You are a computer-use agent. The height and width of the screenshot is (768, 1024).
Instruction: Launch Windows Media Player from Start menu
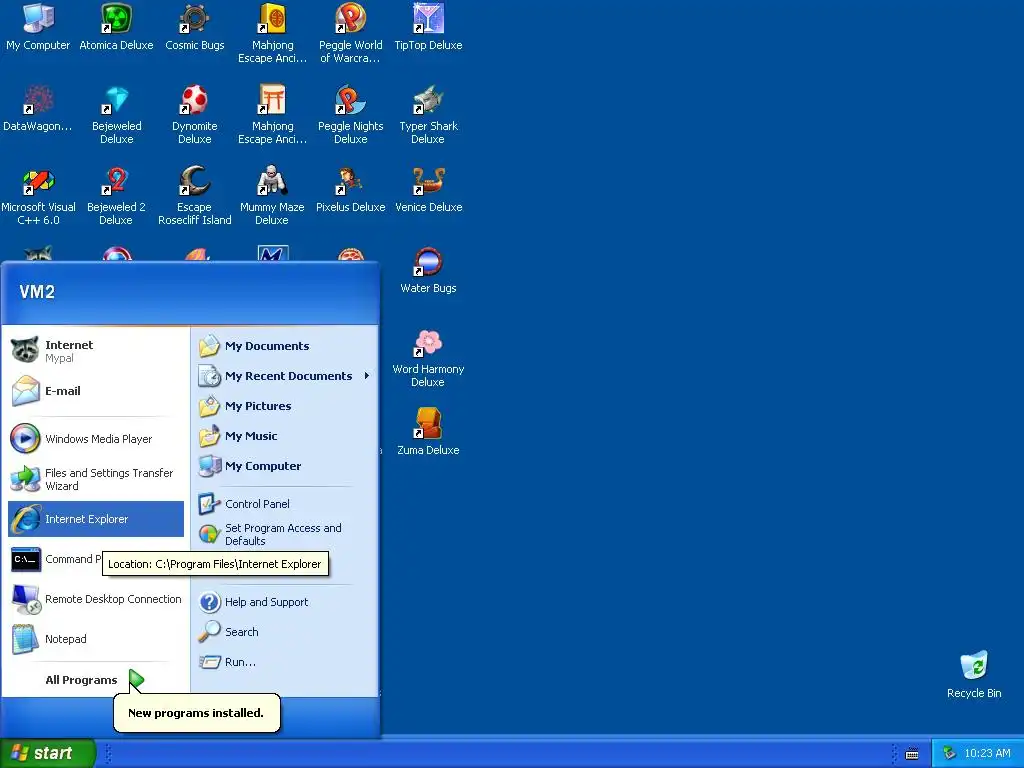coord(96,439)
